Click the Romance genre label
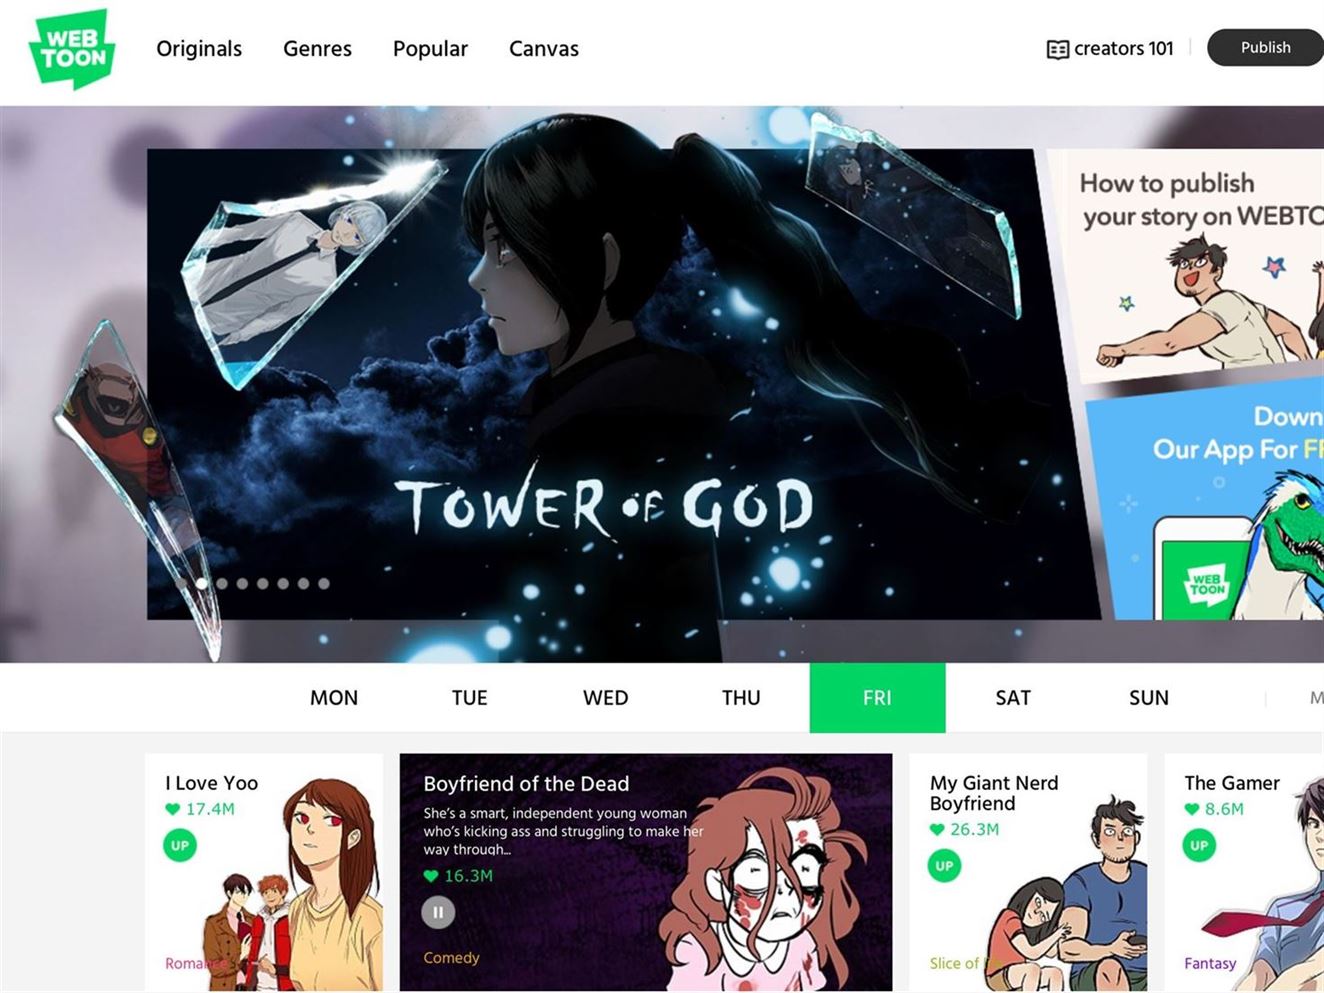The height and width of the screenshot is (993, 1324). coord(197,964)
